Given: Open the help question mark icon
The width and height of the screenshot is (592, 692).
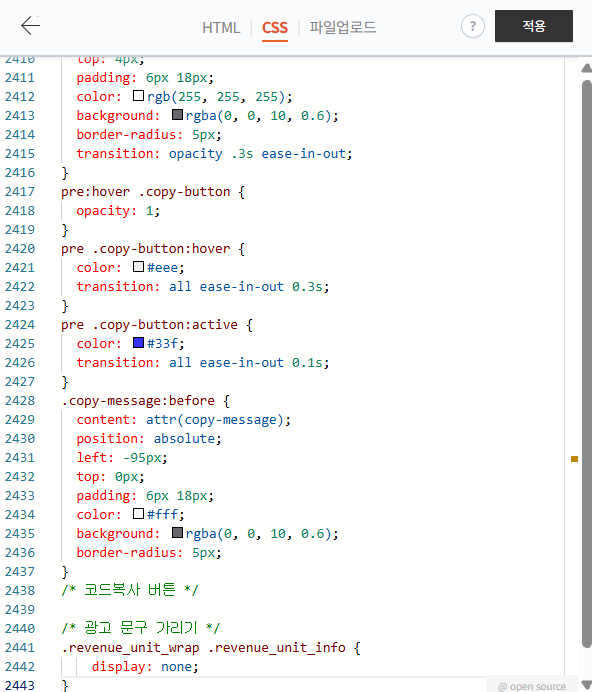Looking at the screenshot, I should 472,26.
